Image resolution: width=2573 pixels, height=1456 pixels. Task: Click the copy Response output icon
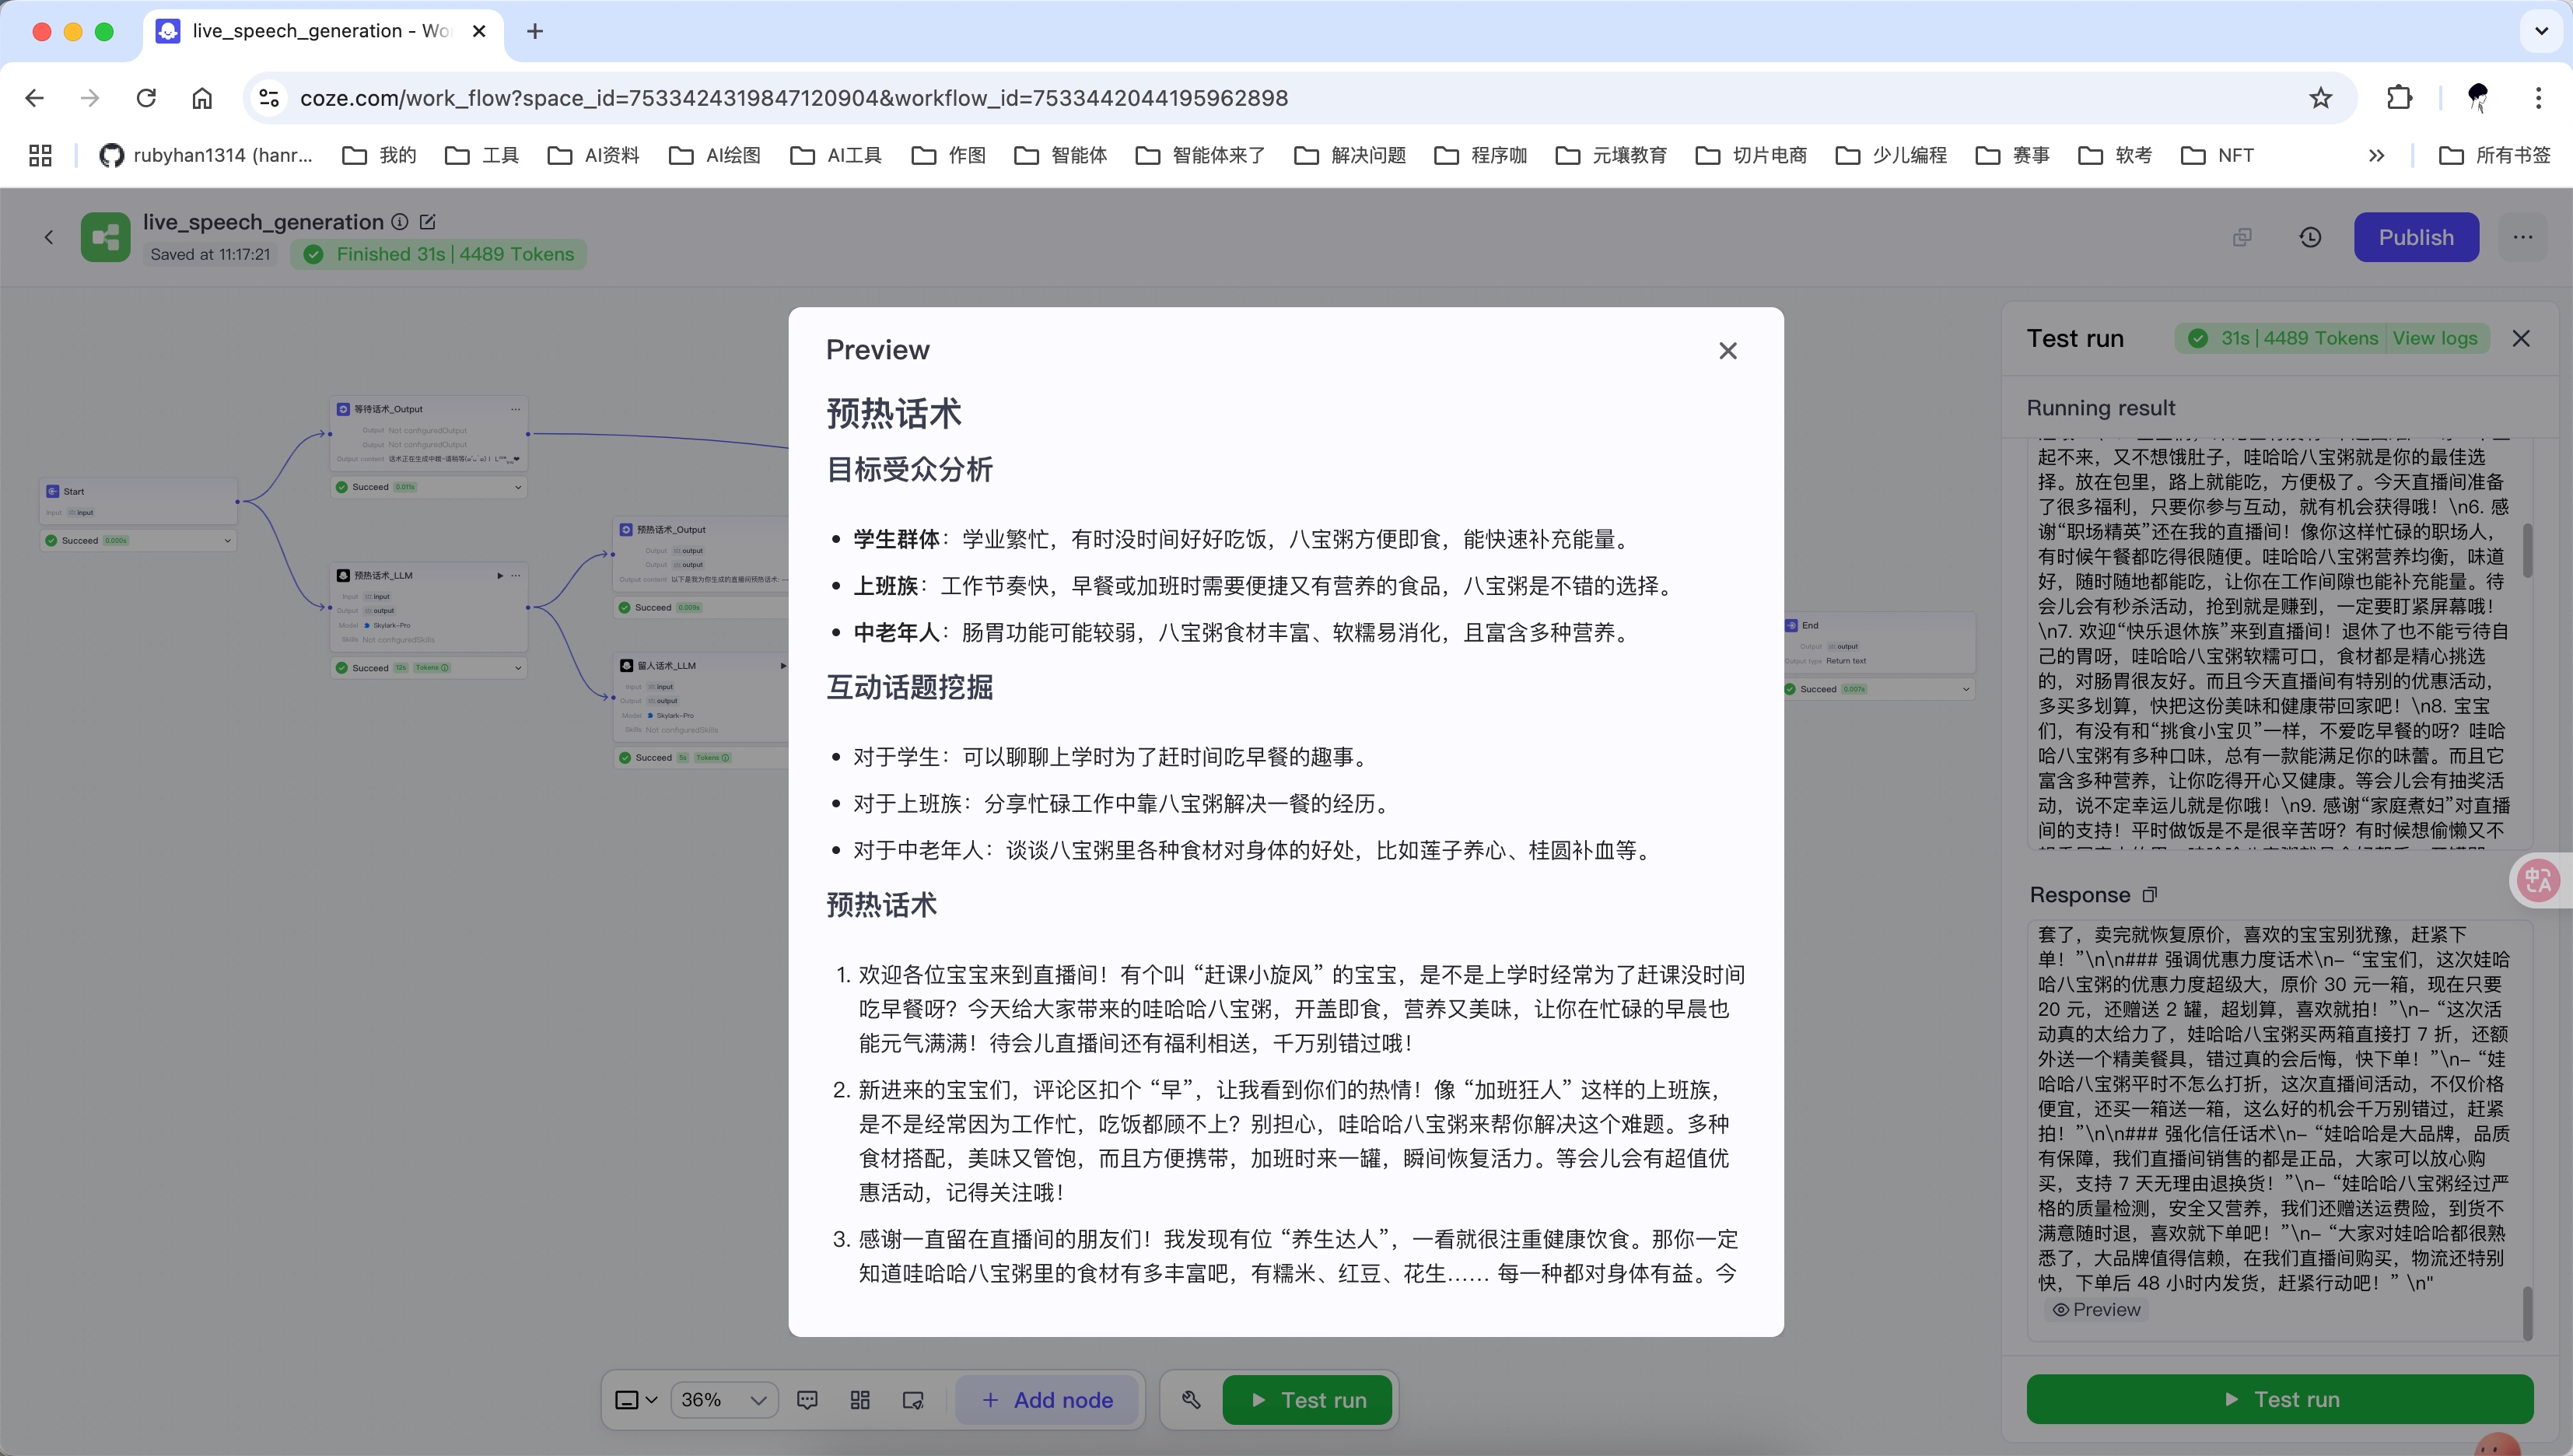click(2151, 894)
